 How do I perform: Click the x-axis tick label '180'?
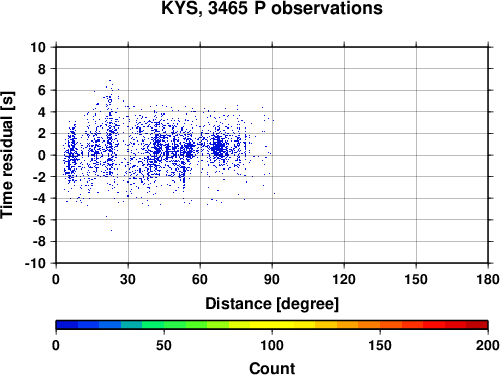(x=488, y=279)
